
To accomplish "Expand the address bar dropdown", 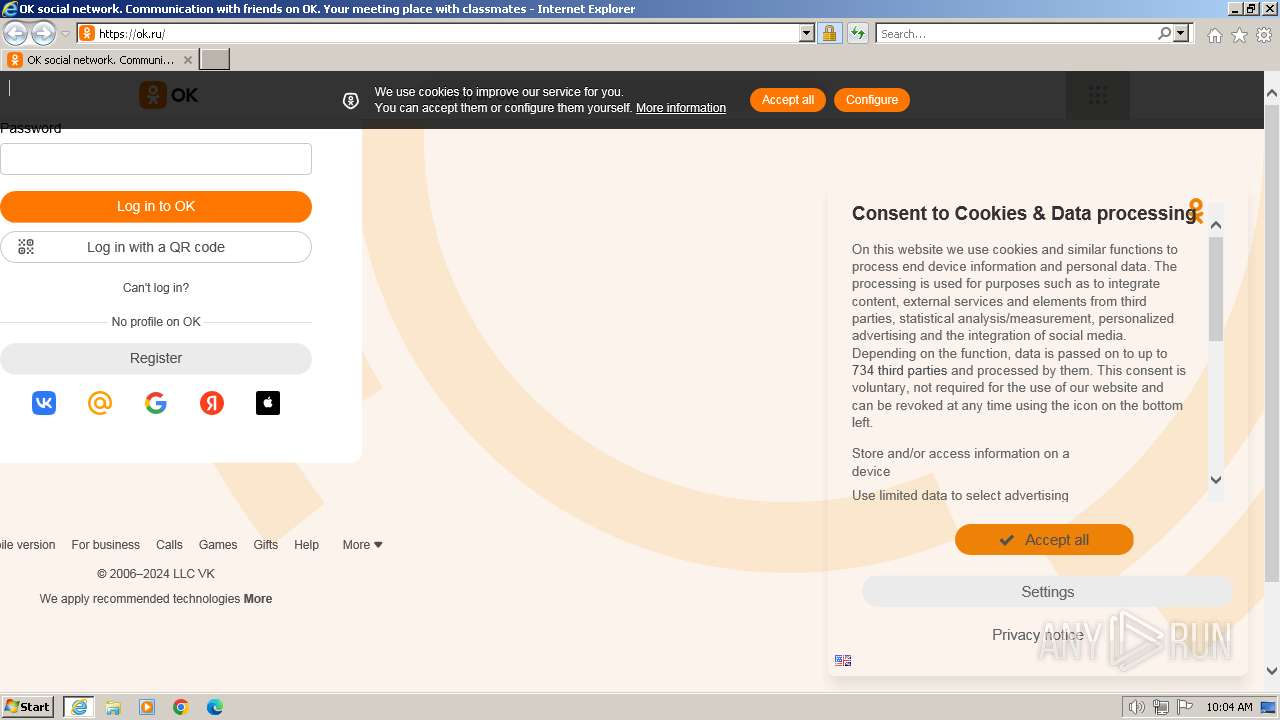I will click(807, 33).
